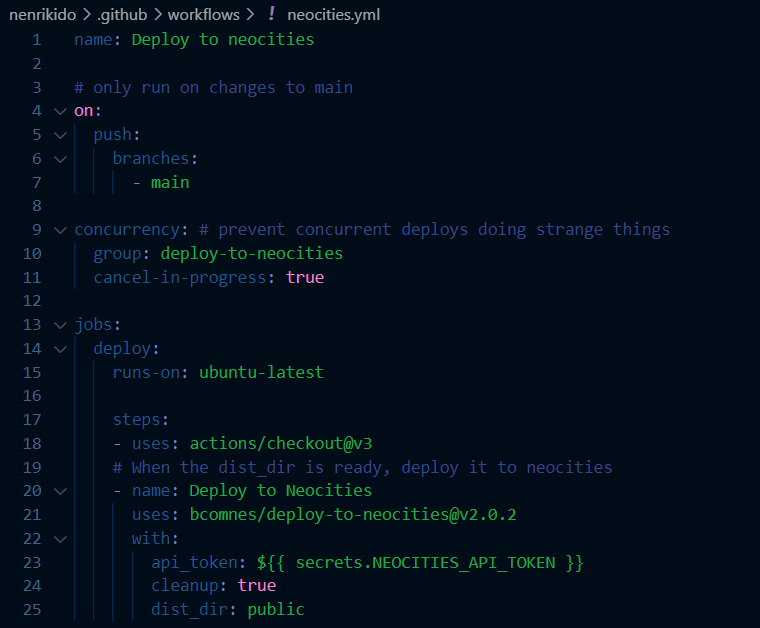The image size is (760, 628).
Task: Collapse the 'concurrency:' section chevron
Action: click(60, 230)
